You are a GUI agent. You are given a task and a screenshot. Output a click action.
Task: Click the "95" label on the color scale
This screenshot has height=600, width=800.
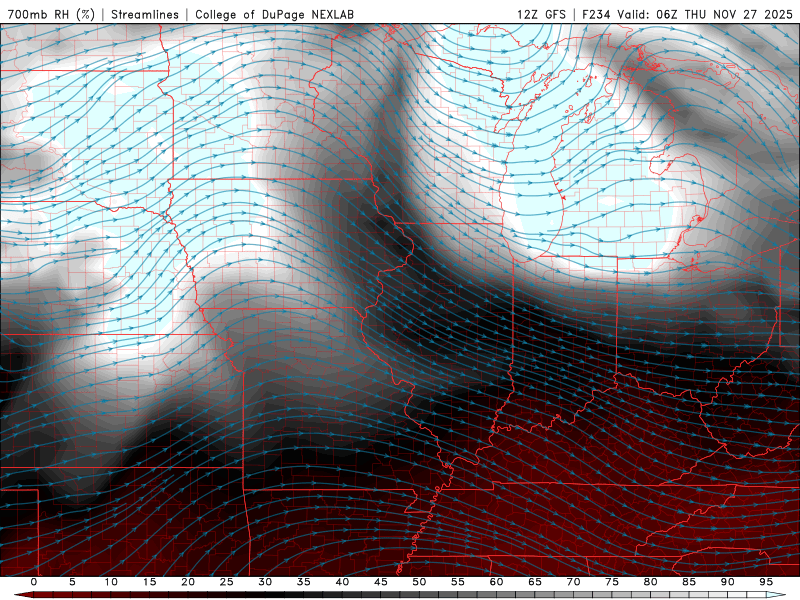tap(766, 582)
